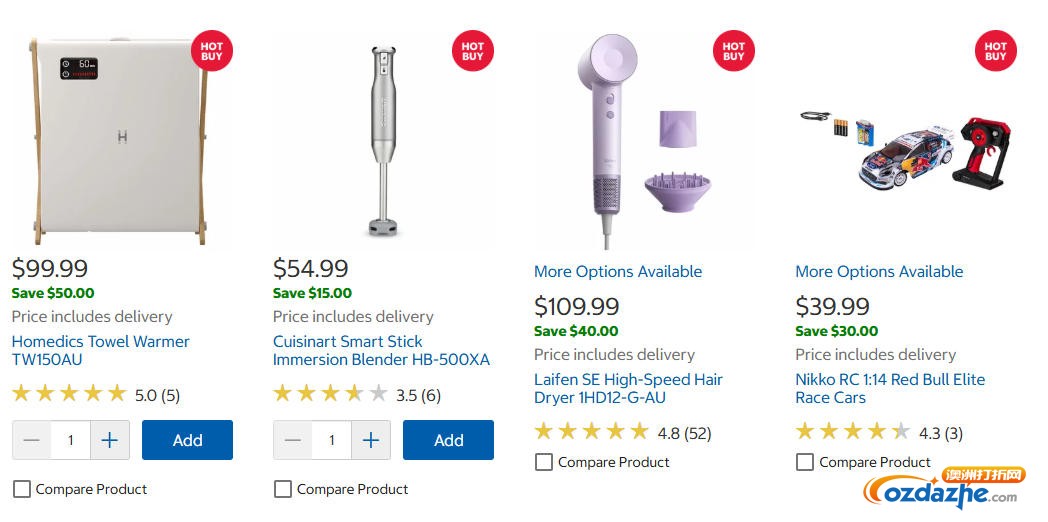This screenshot has height=522, width=1048.
Task: Check Compare Product under Cuisinart blender
Action: (x=283, y=489)
